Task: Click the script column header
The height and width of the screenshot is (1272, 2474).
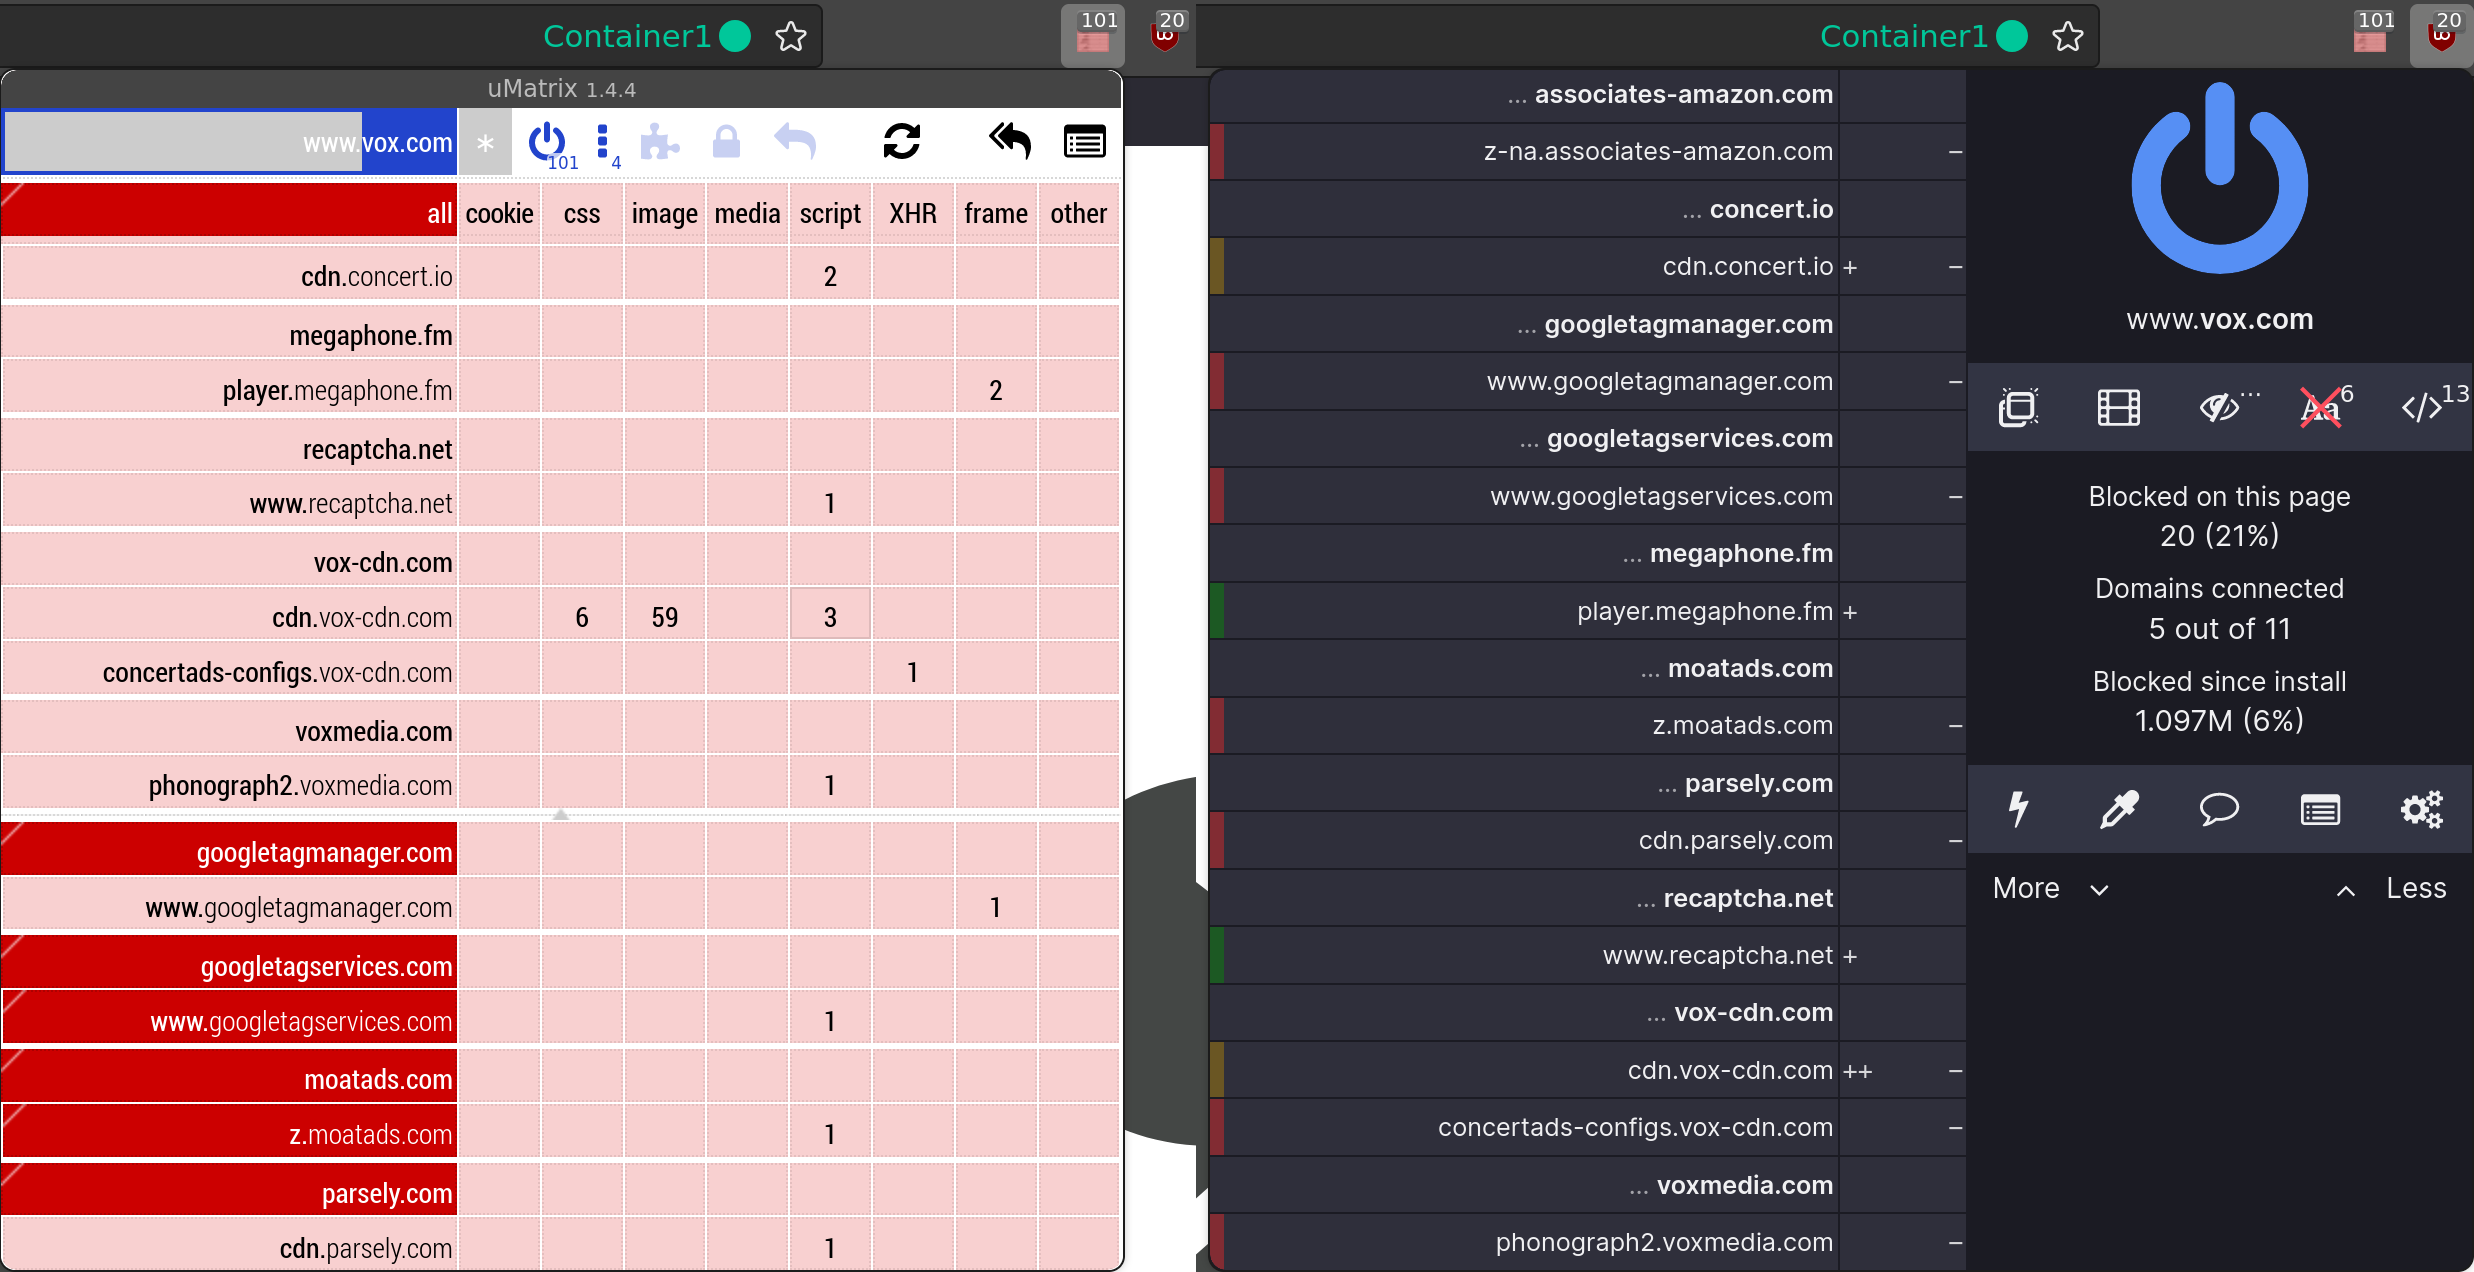Action: coord(830,212)
